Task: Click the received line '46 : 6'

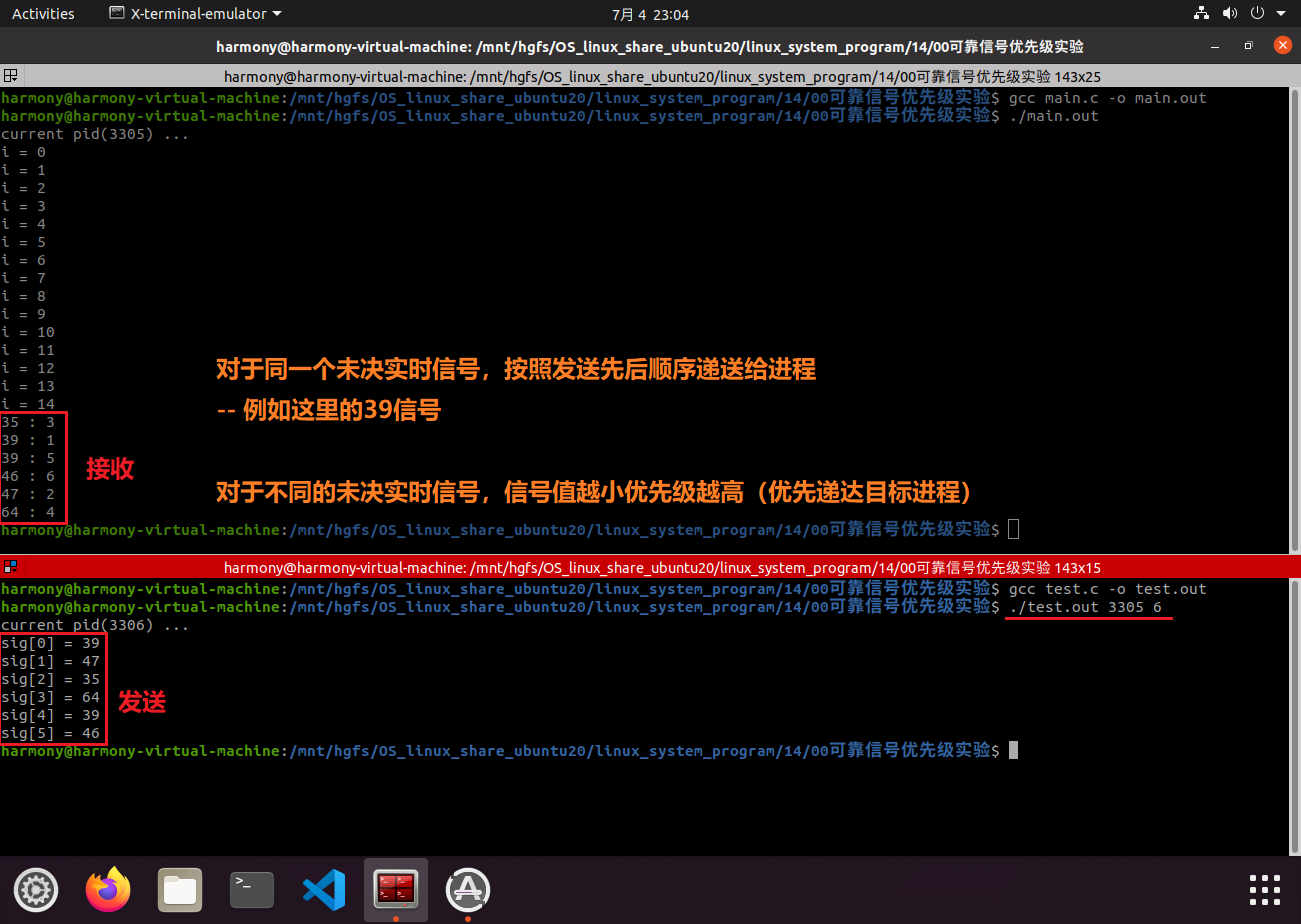Action: pyautogui.click(x=28, y=476)
